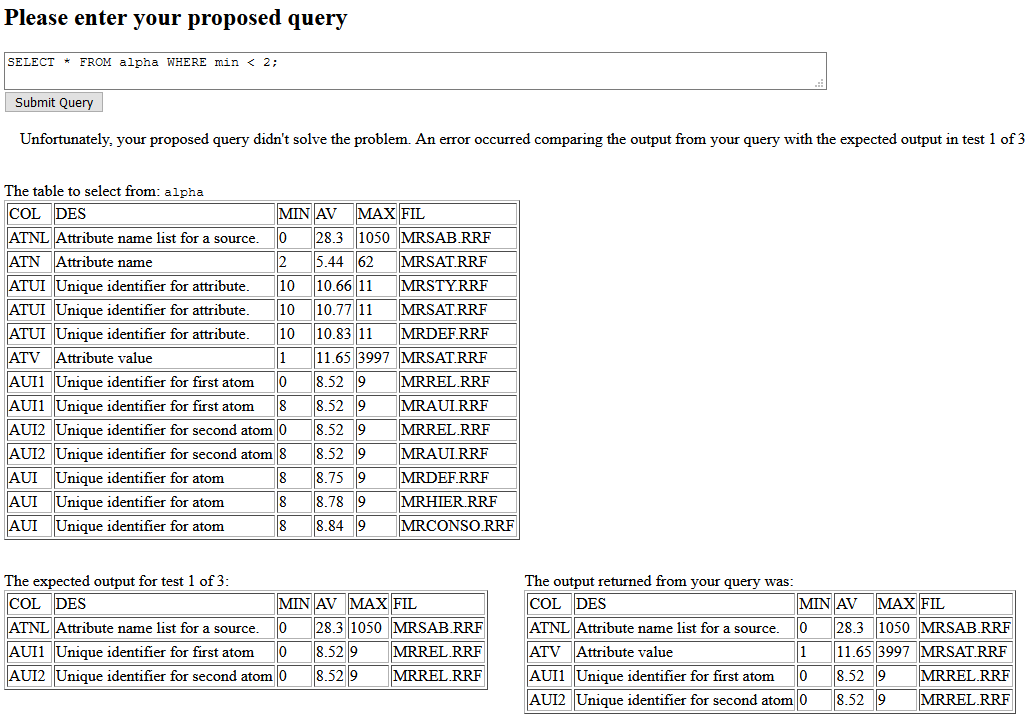Click the 'The table to select from' label

104,191
